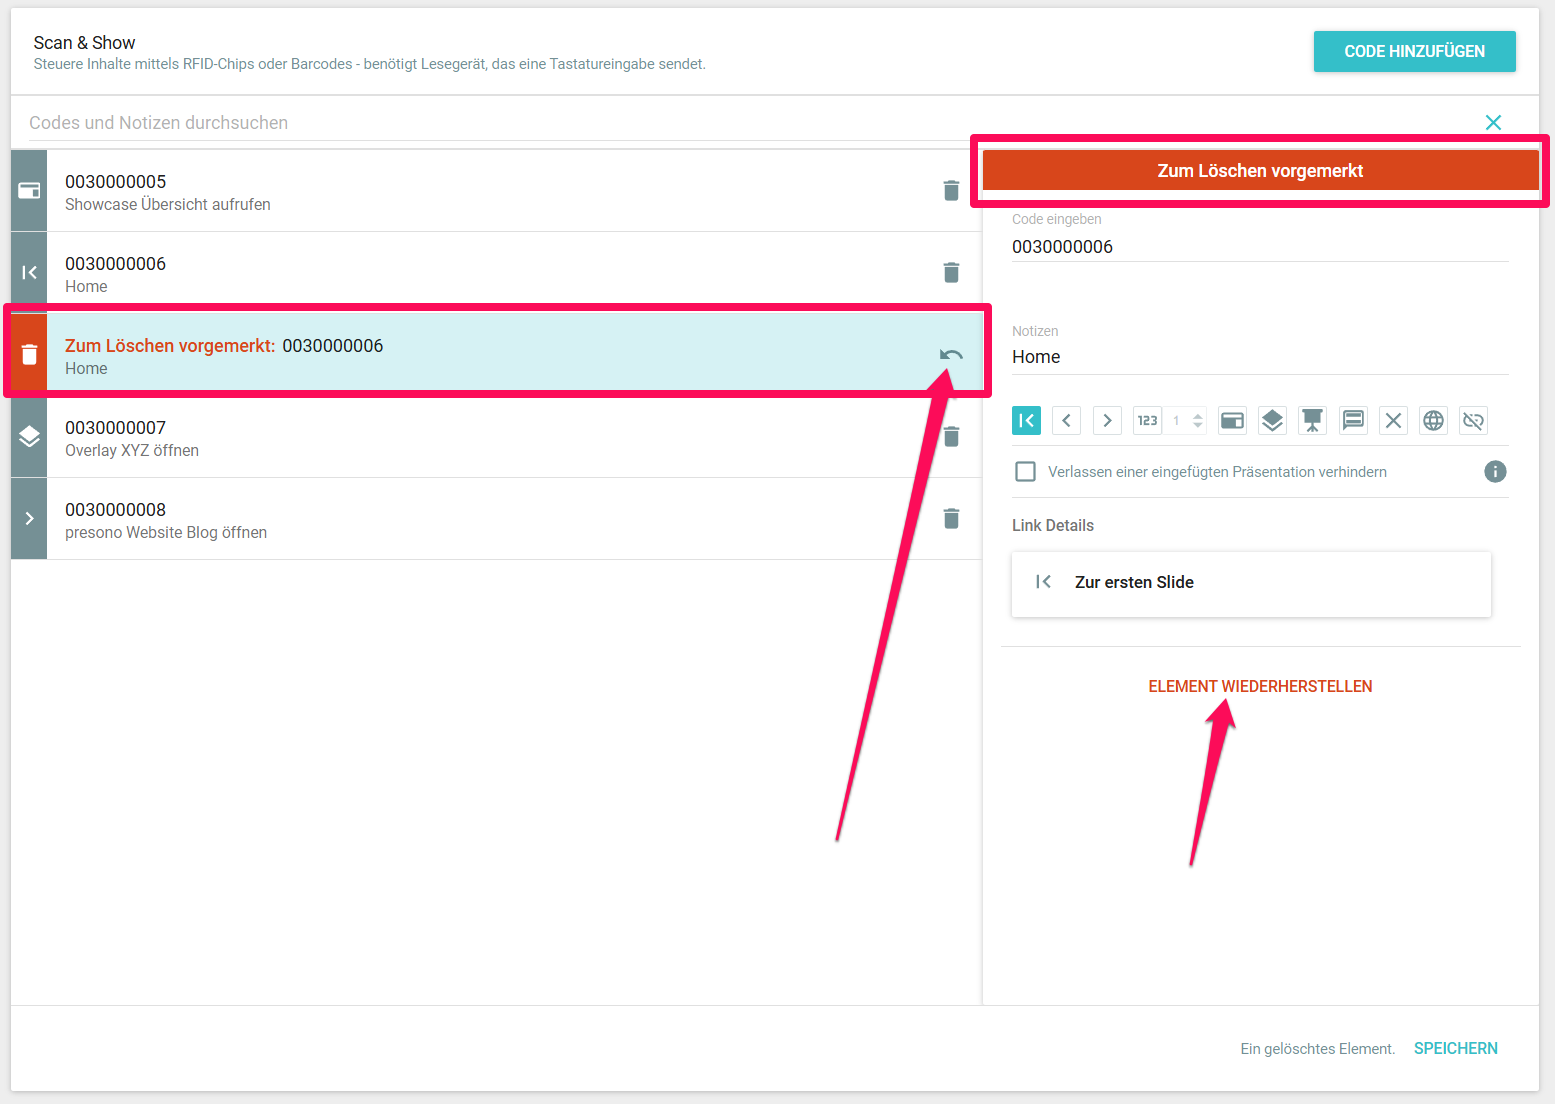This screenshot has height=1104, width=1555.
Task: Click ELEMENT WIEDERHERSTELLEN to restore item
Action: (1260, 687)
